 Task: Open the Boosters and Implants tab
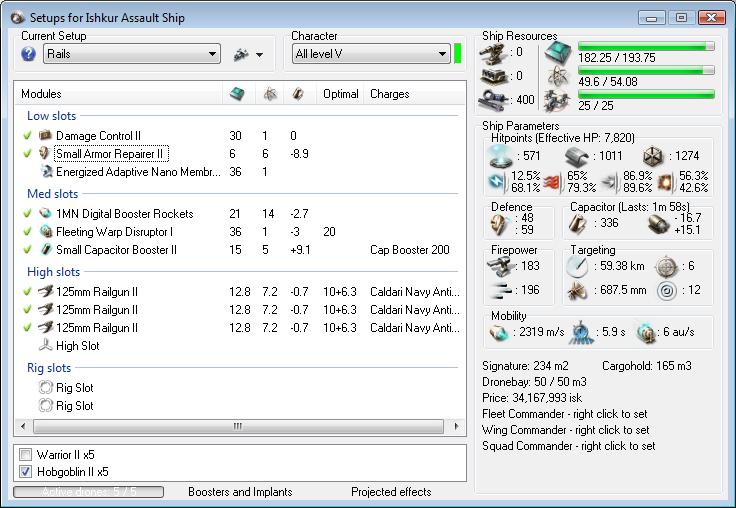point(240,492)
